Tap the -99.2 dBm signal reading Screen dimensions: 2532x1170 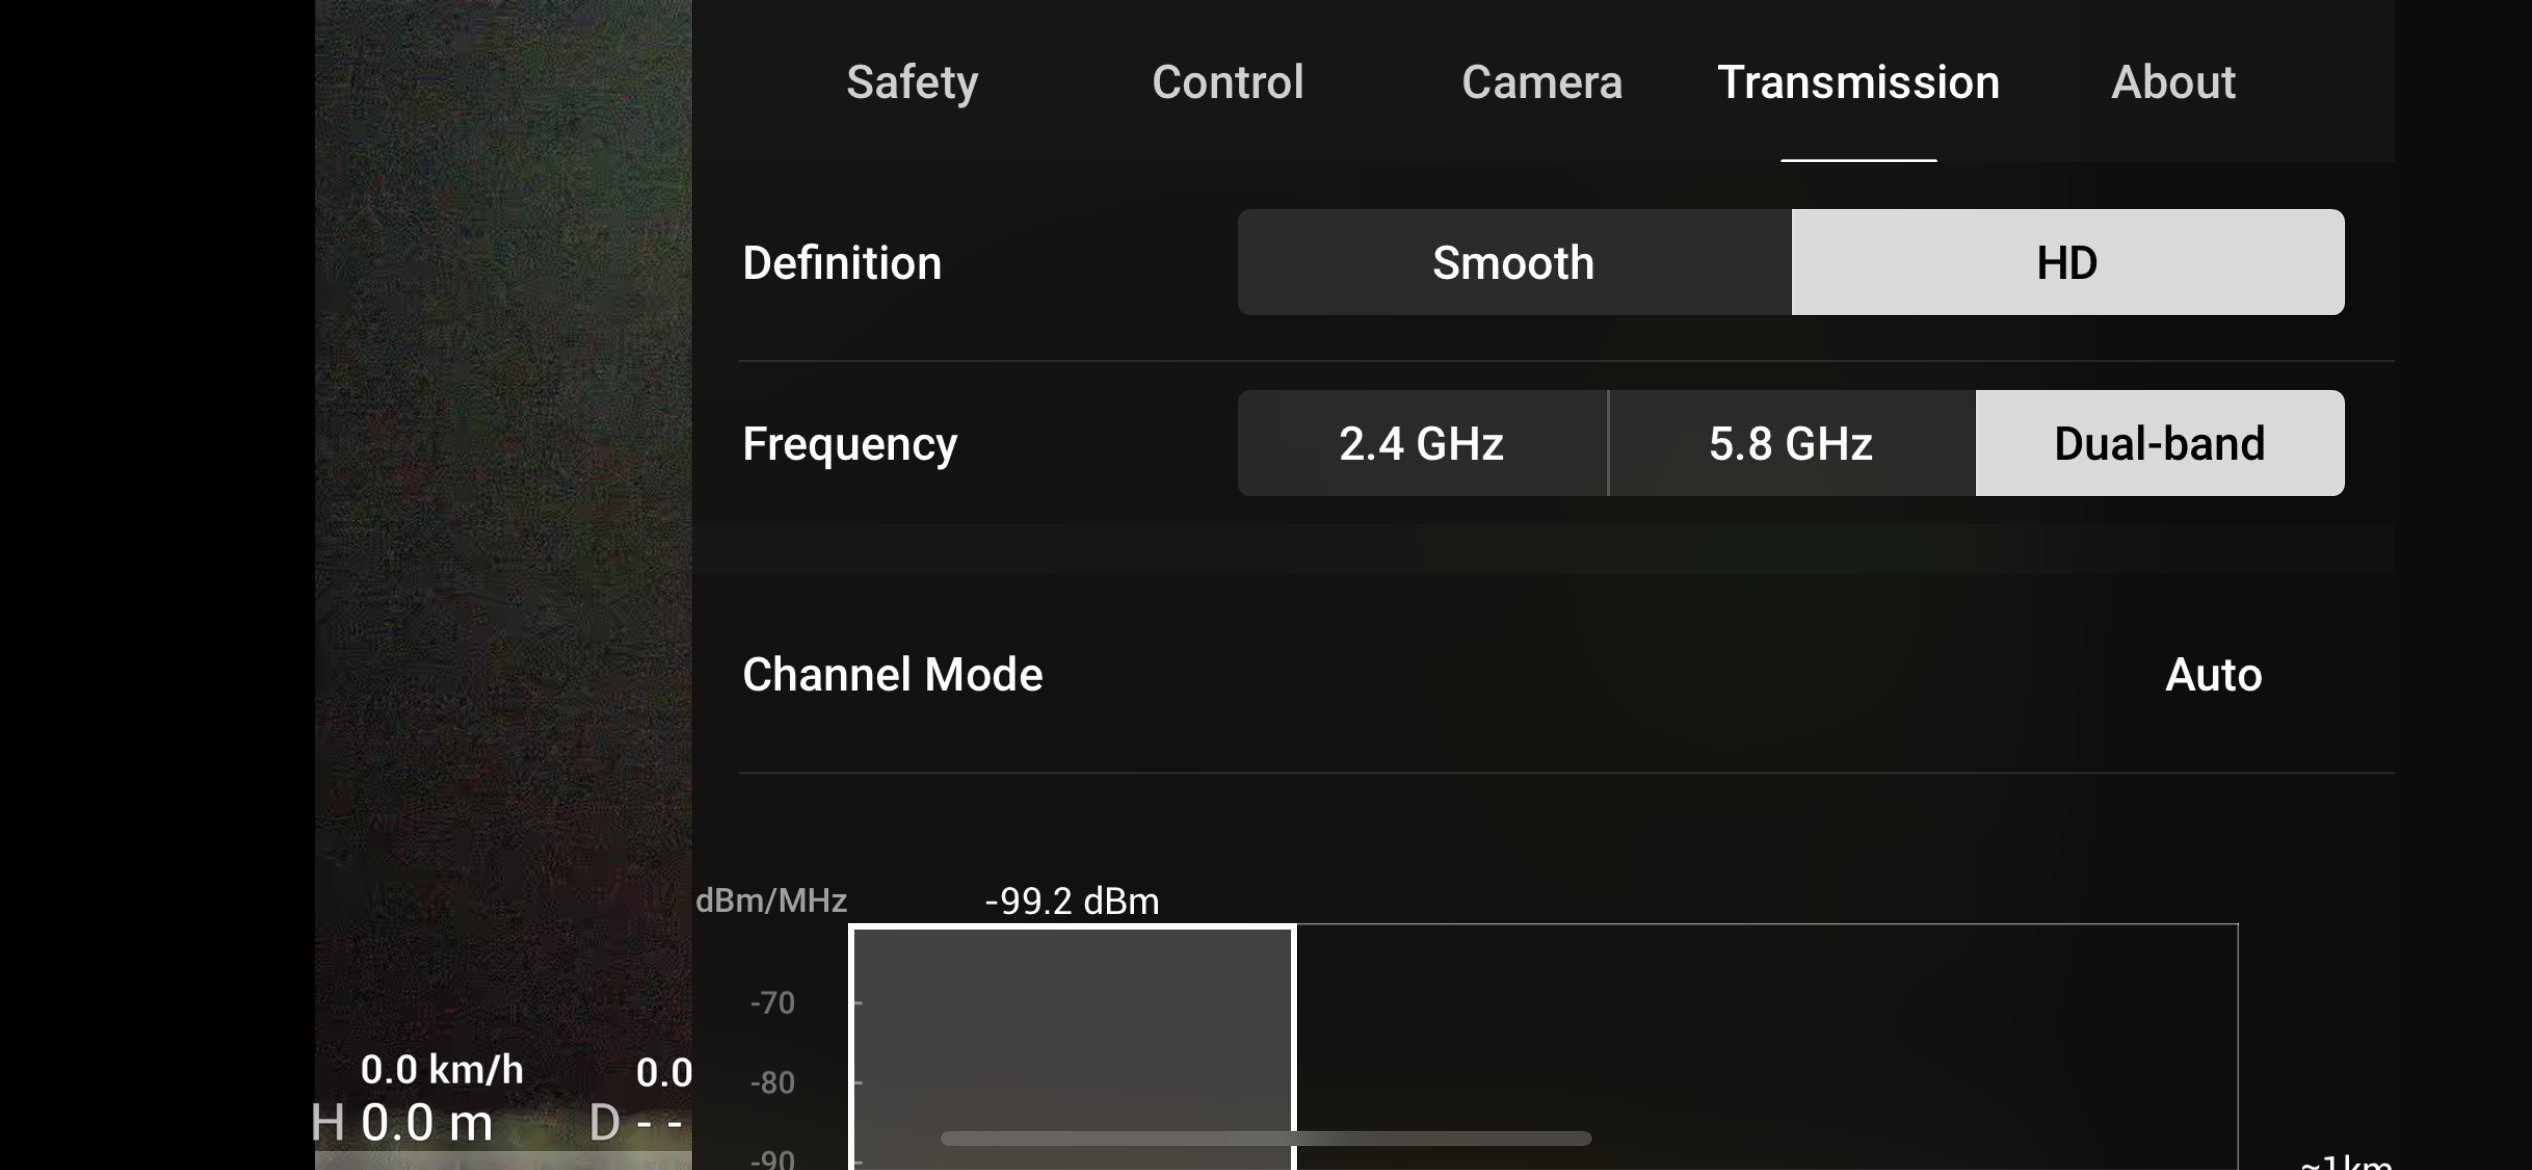pos(1071,901)
